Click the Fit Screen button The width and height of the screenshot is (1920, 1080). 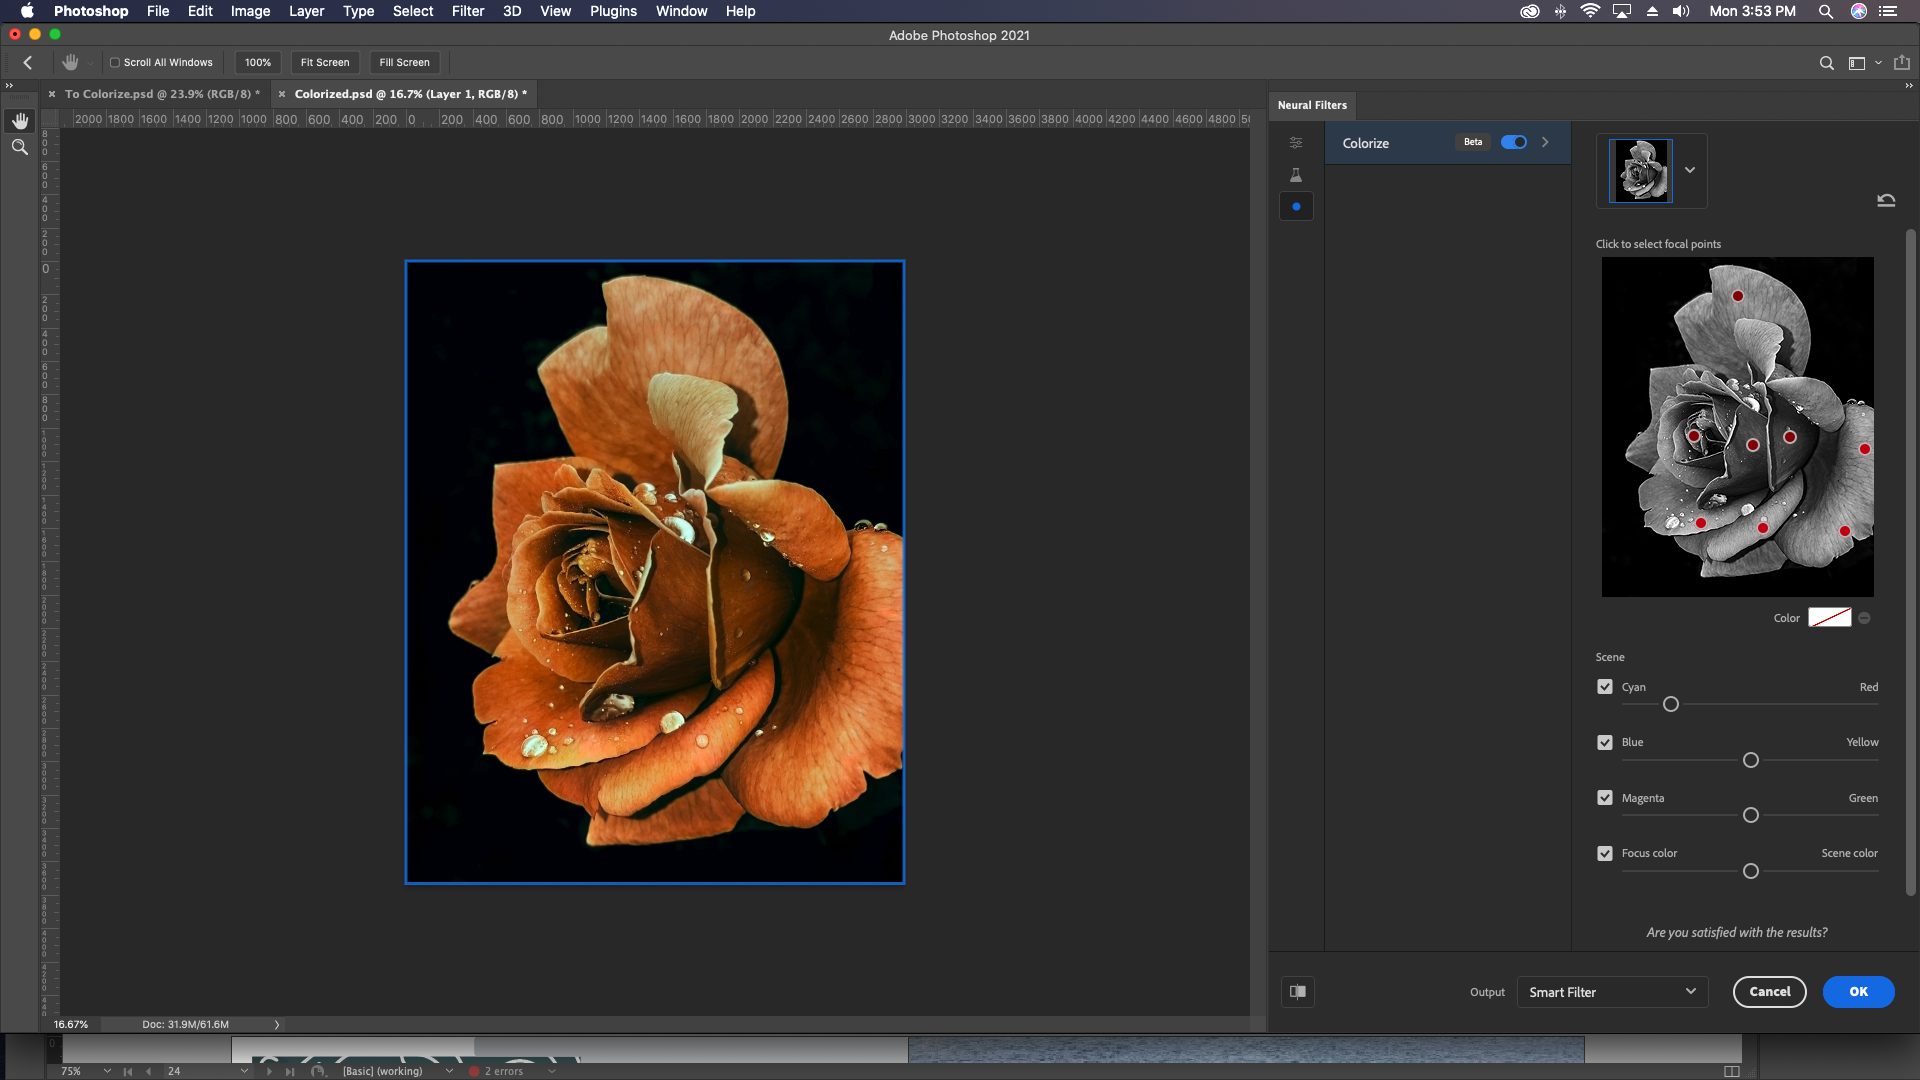[x=325, y=63]
